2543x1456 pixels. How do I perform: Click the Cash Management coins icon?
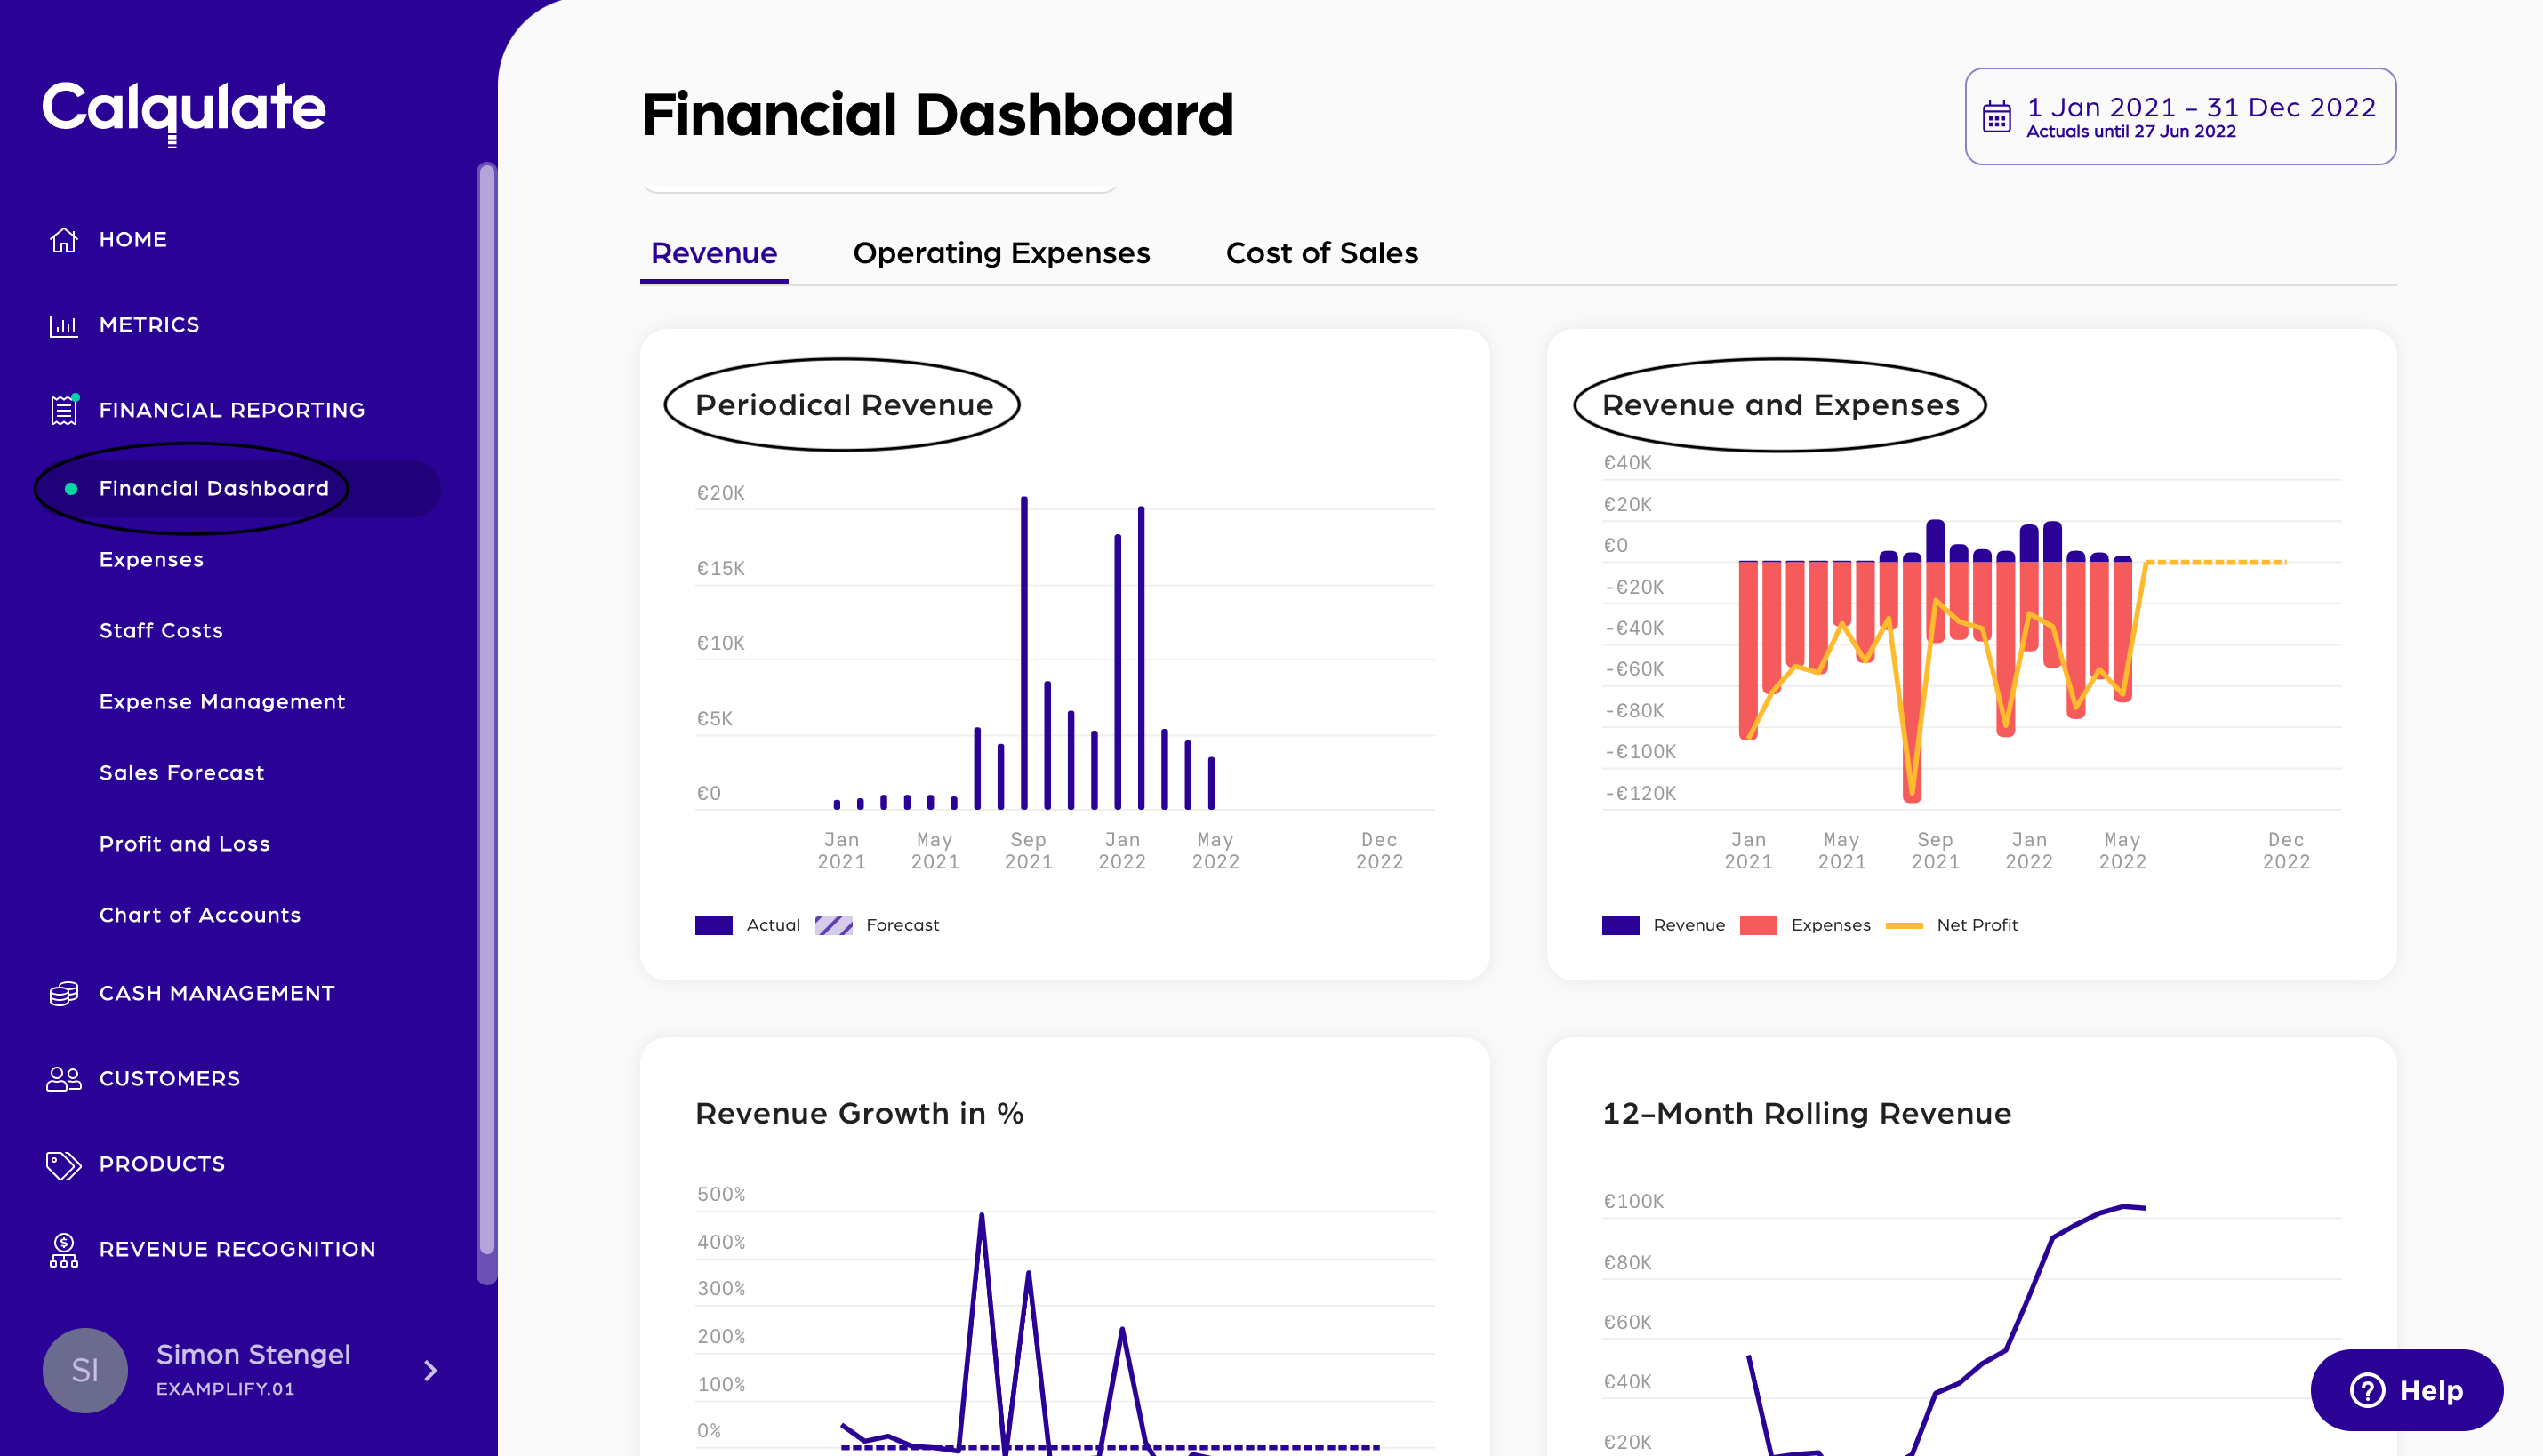[63, 993]
